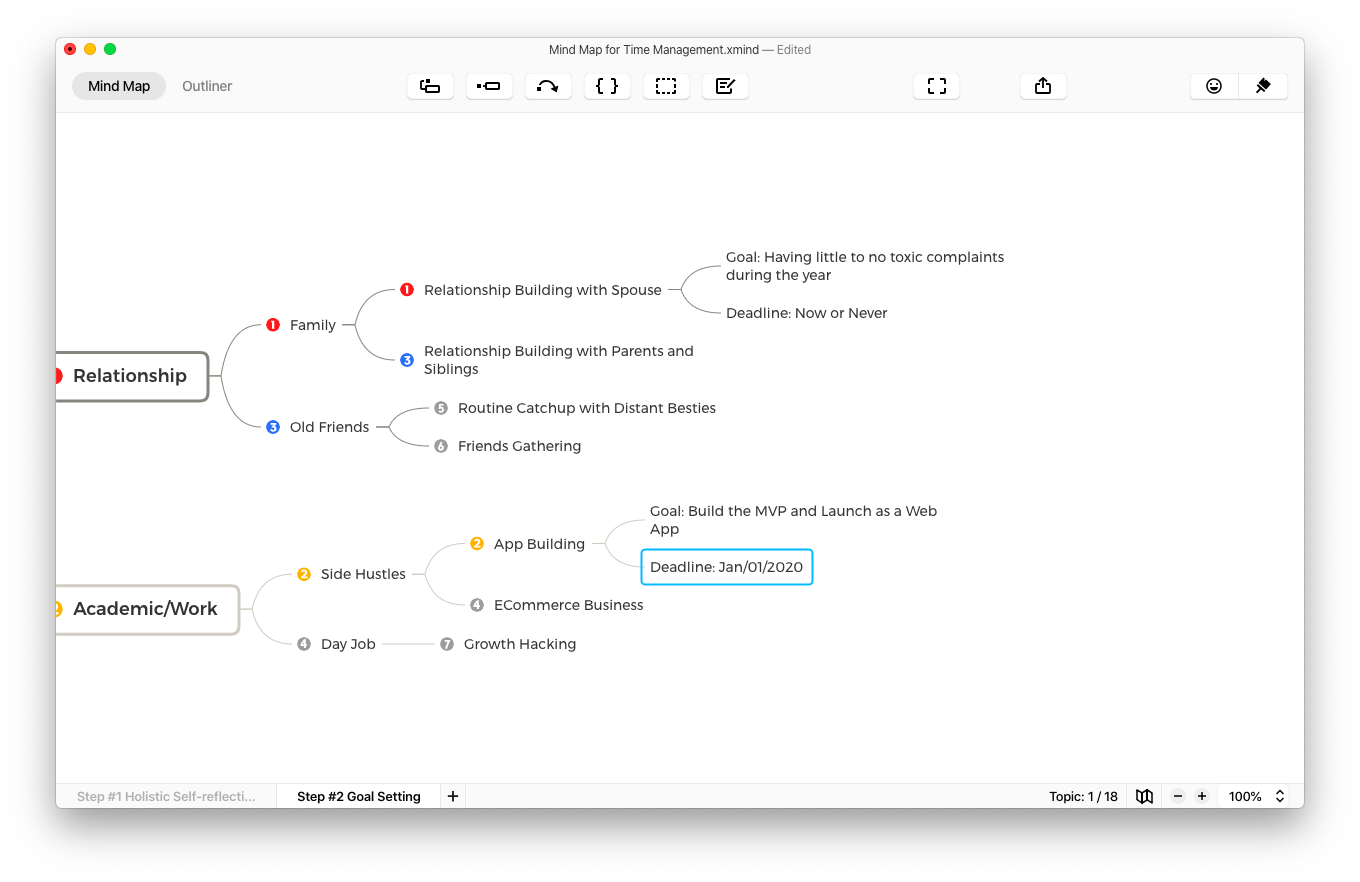Open the emoji Marker panel
Screen dimensions: 1360x882
click(1214, 86)
